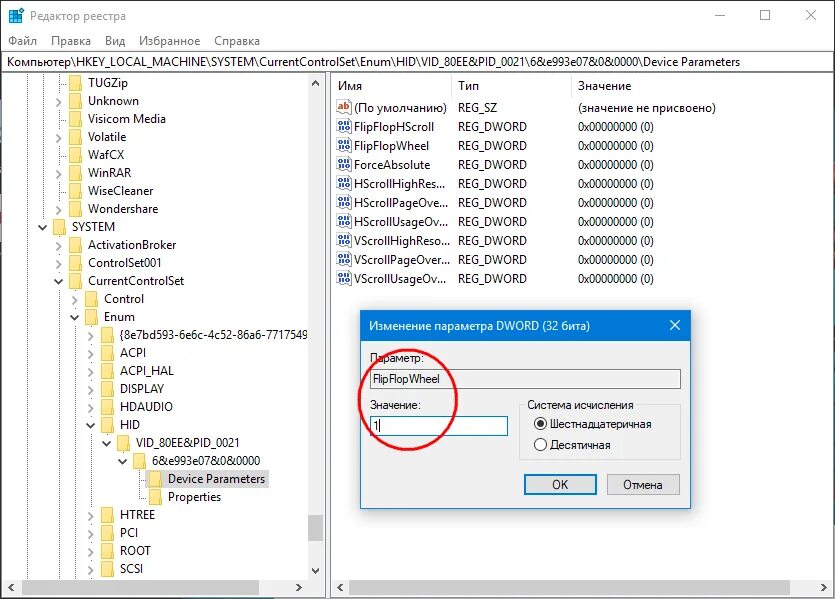Select the 6&e993e07&0&0000 tree item
The height and width of the screenshot is (599, 835).
(206, 461)
